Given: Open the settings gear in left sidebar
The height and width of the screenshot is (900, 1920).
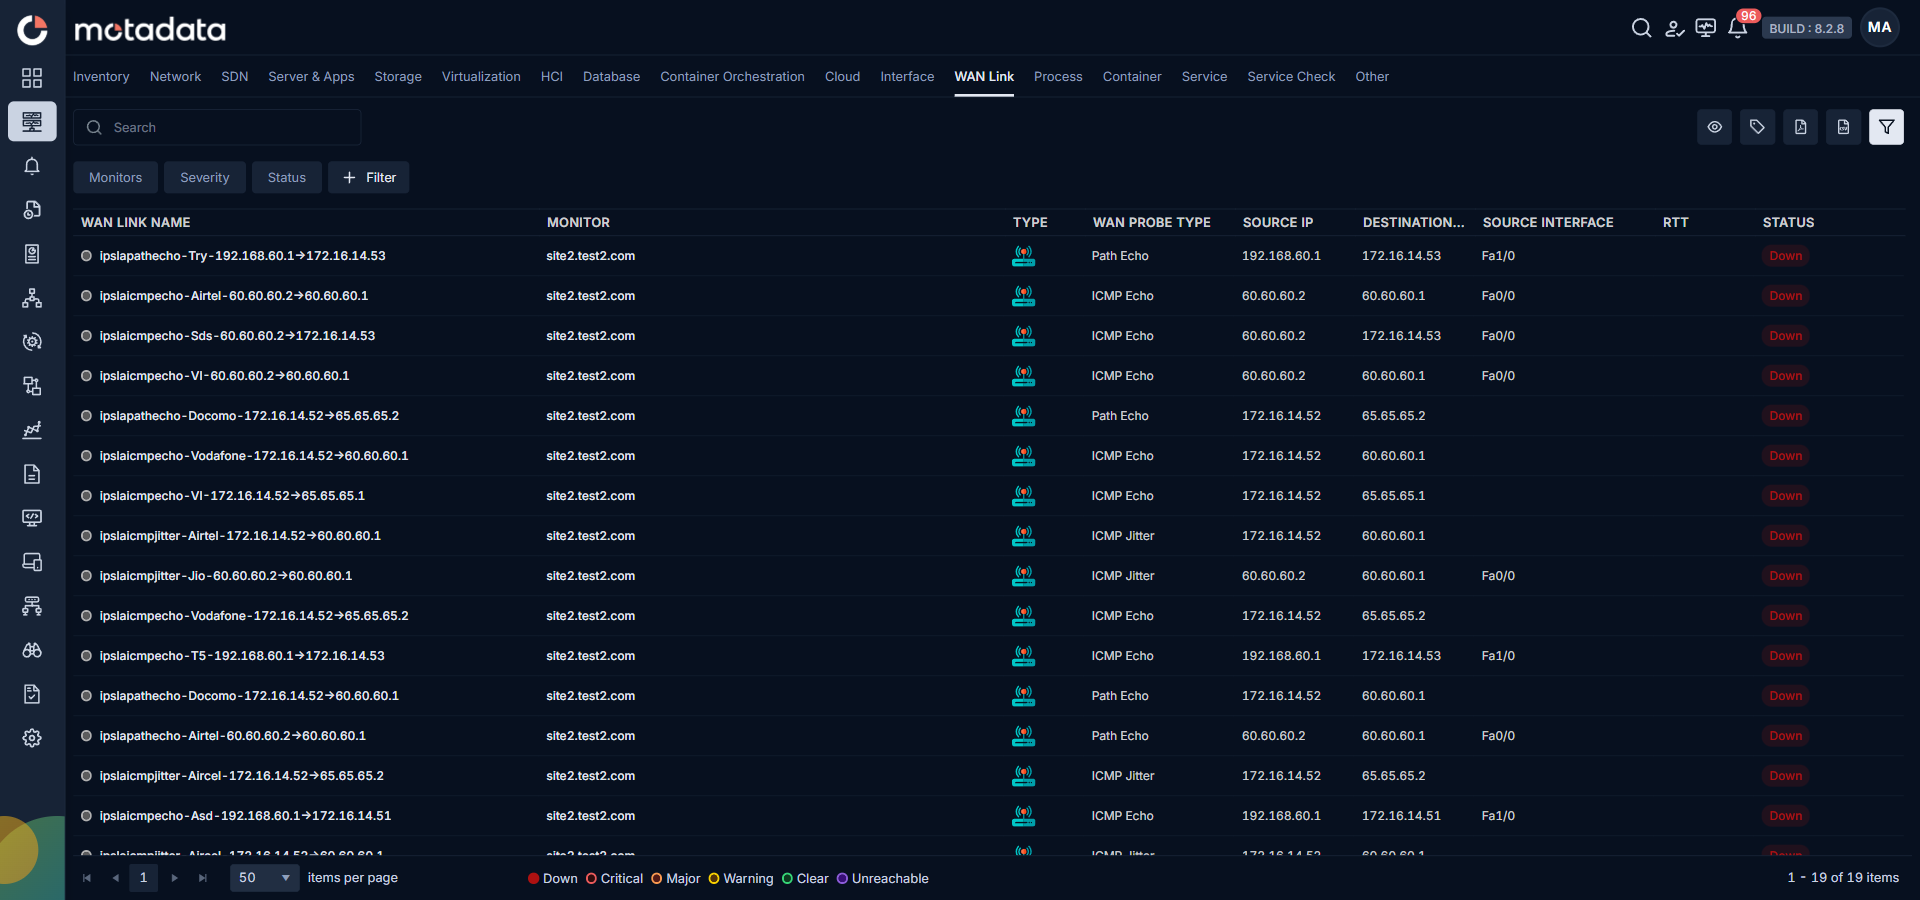Looking at the screenshot, I should click(x=32, y=738).
